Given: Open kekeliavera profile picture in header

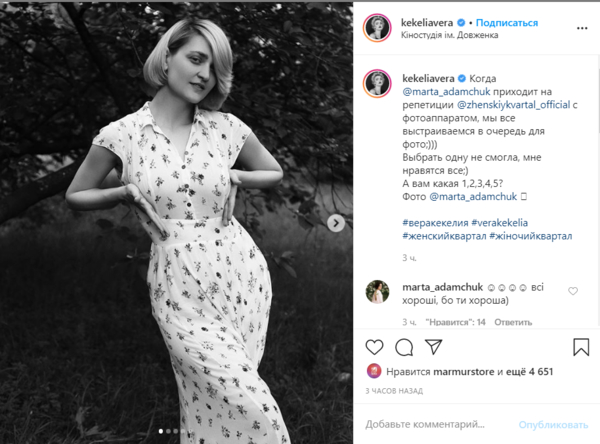Looking at the screenshot, I should [377, 28].
